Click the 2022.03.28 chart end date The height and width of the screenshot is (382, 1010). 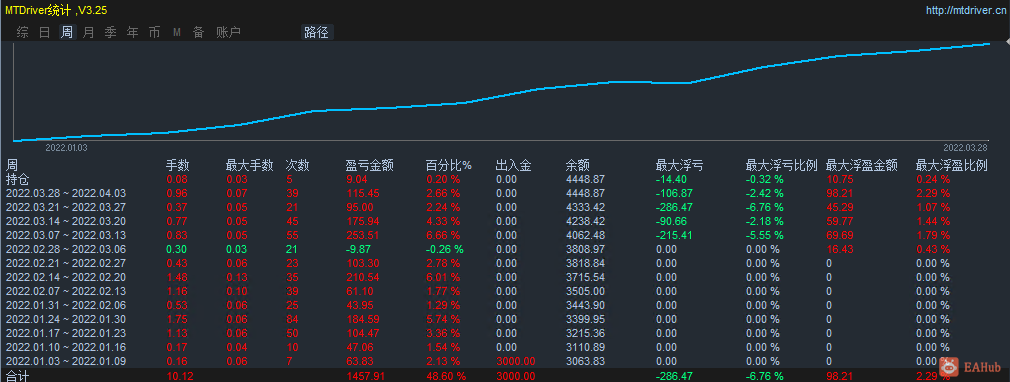pos(966,148)
